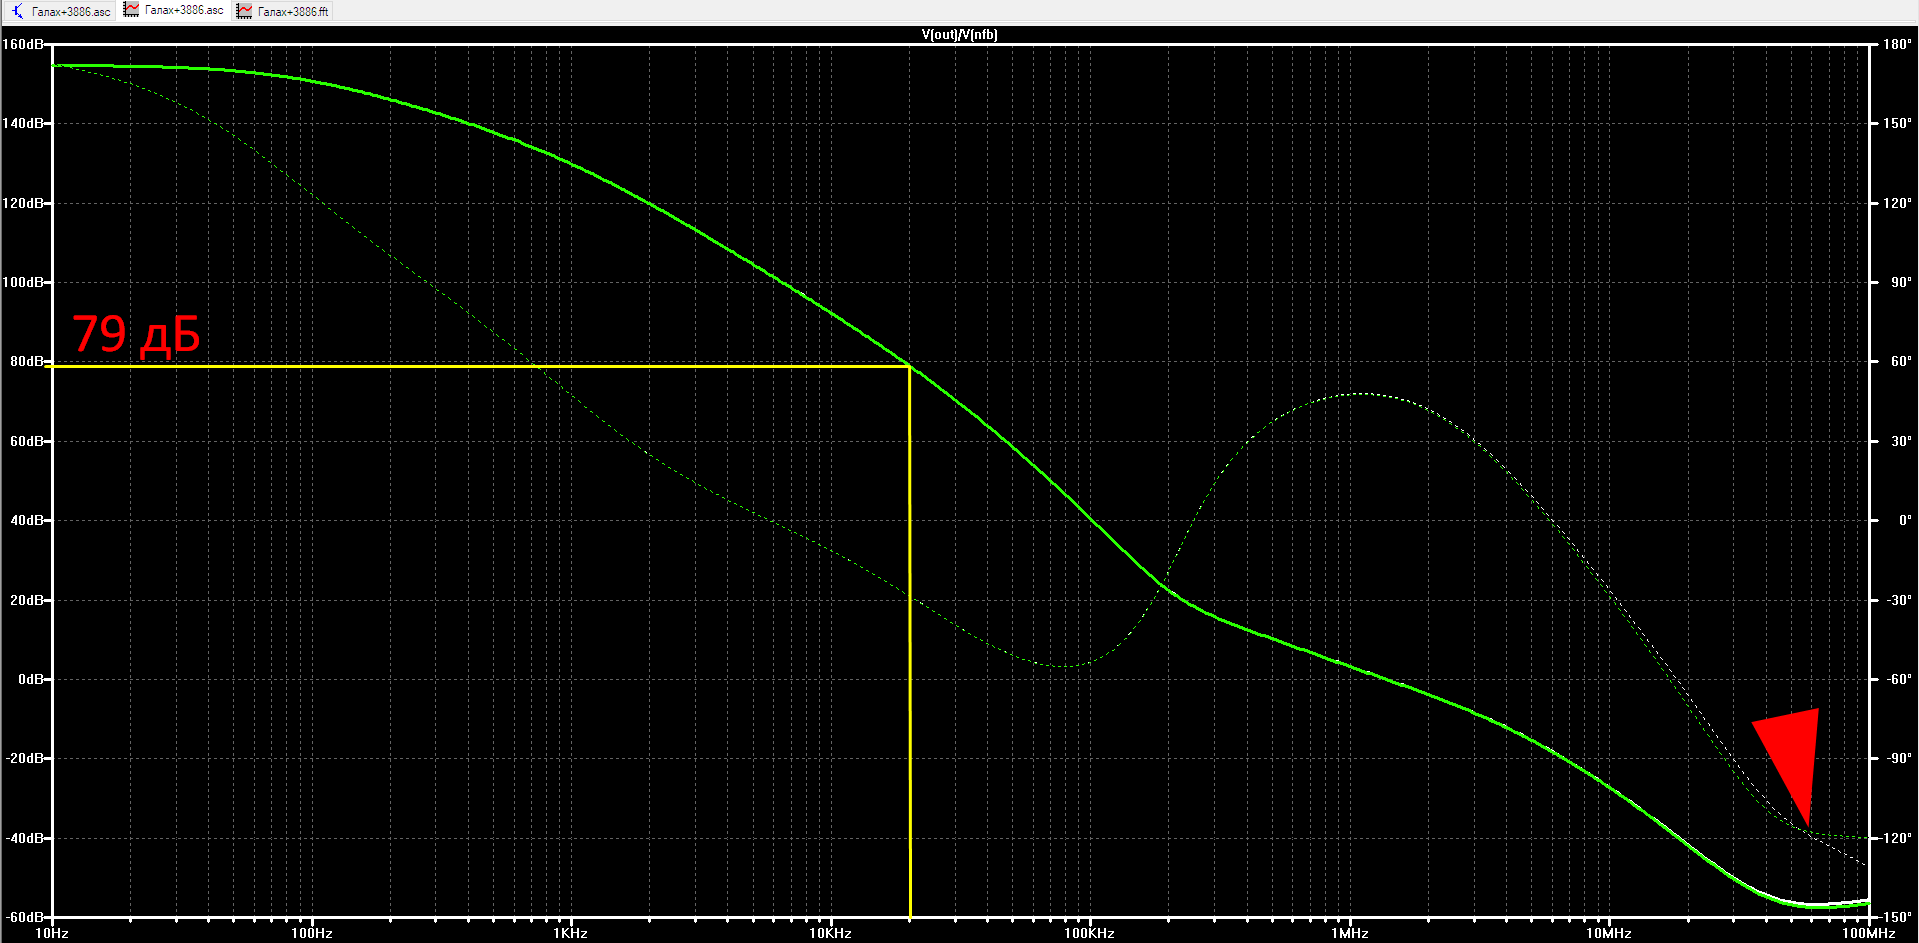Screen dimensions: 1919x943
Task: Click the 1KHz frequency axis label
Action: [571, 933]
